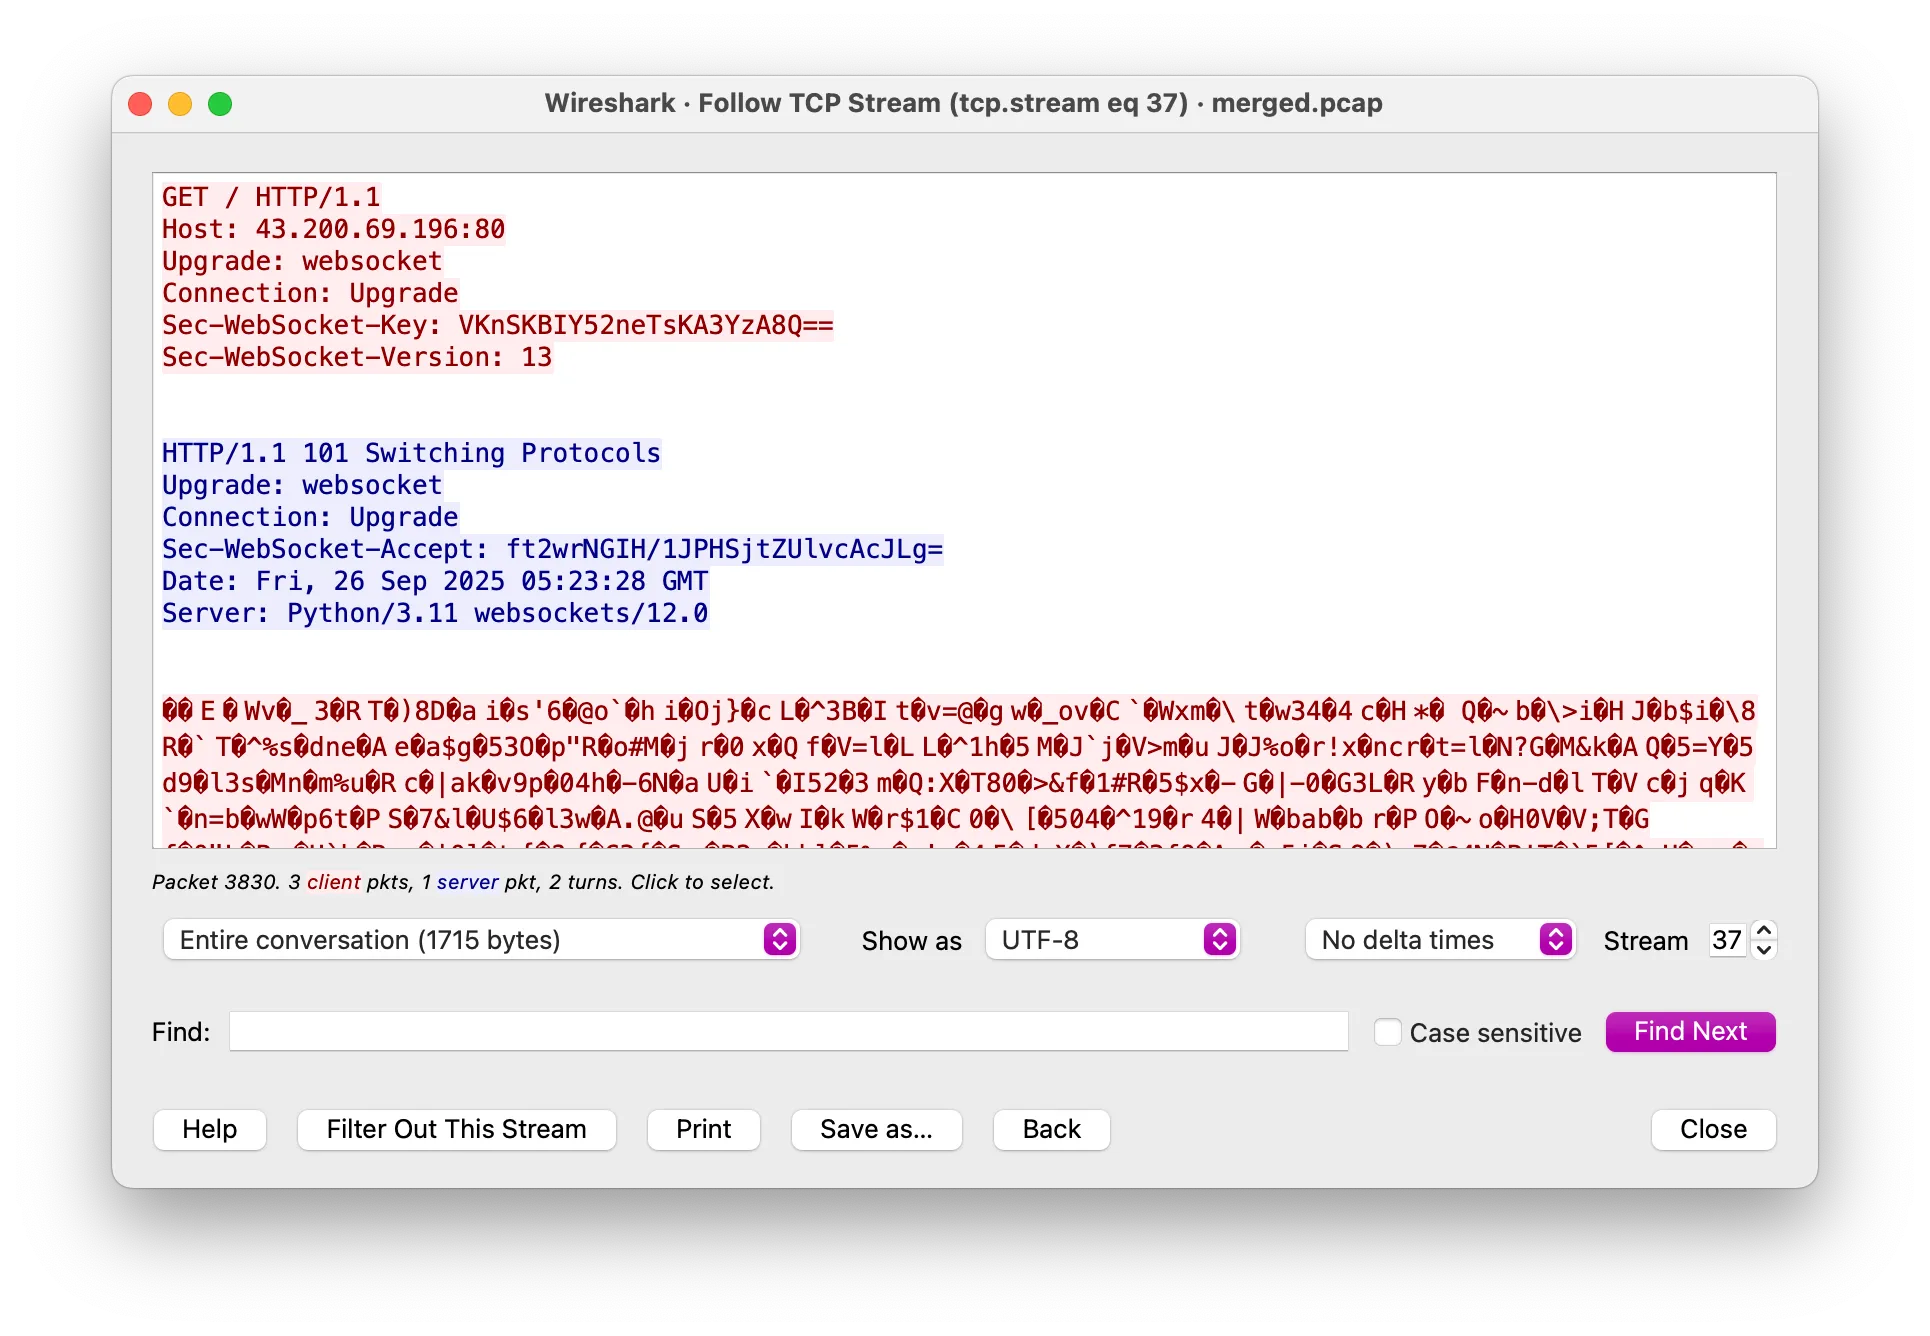This screenshot has width=1930, height=1336.
Task: Minimize the Wireshark window
Action: [180, 103]
